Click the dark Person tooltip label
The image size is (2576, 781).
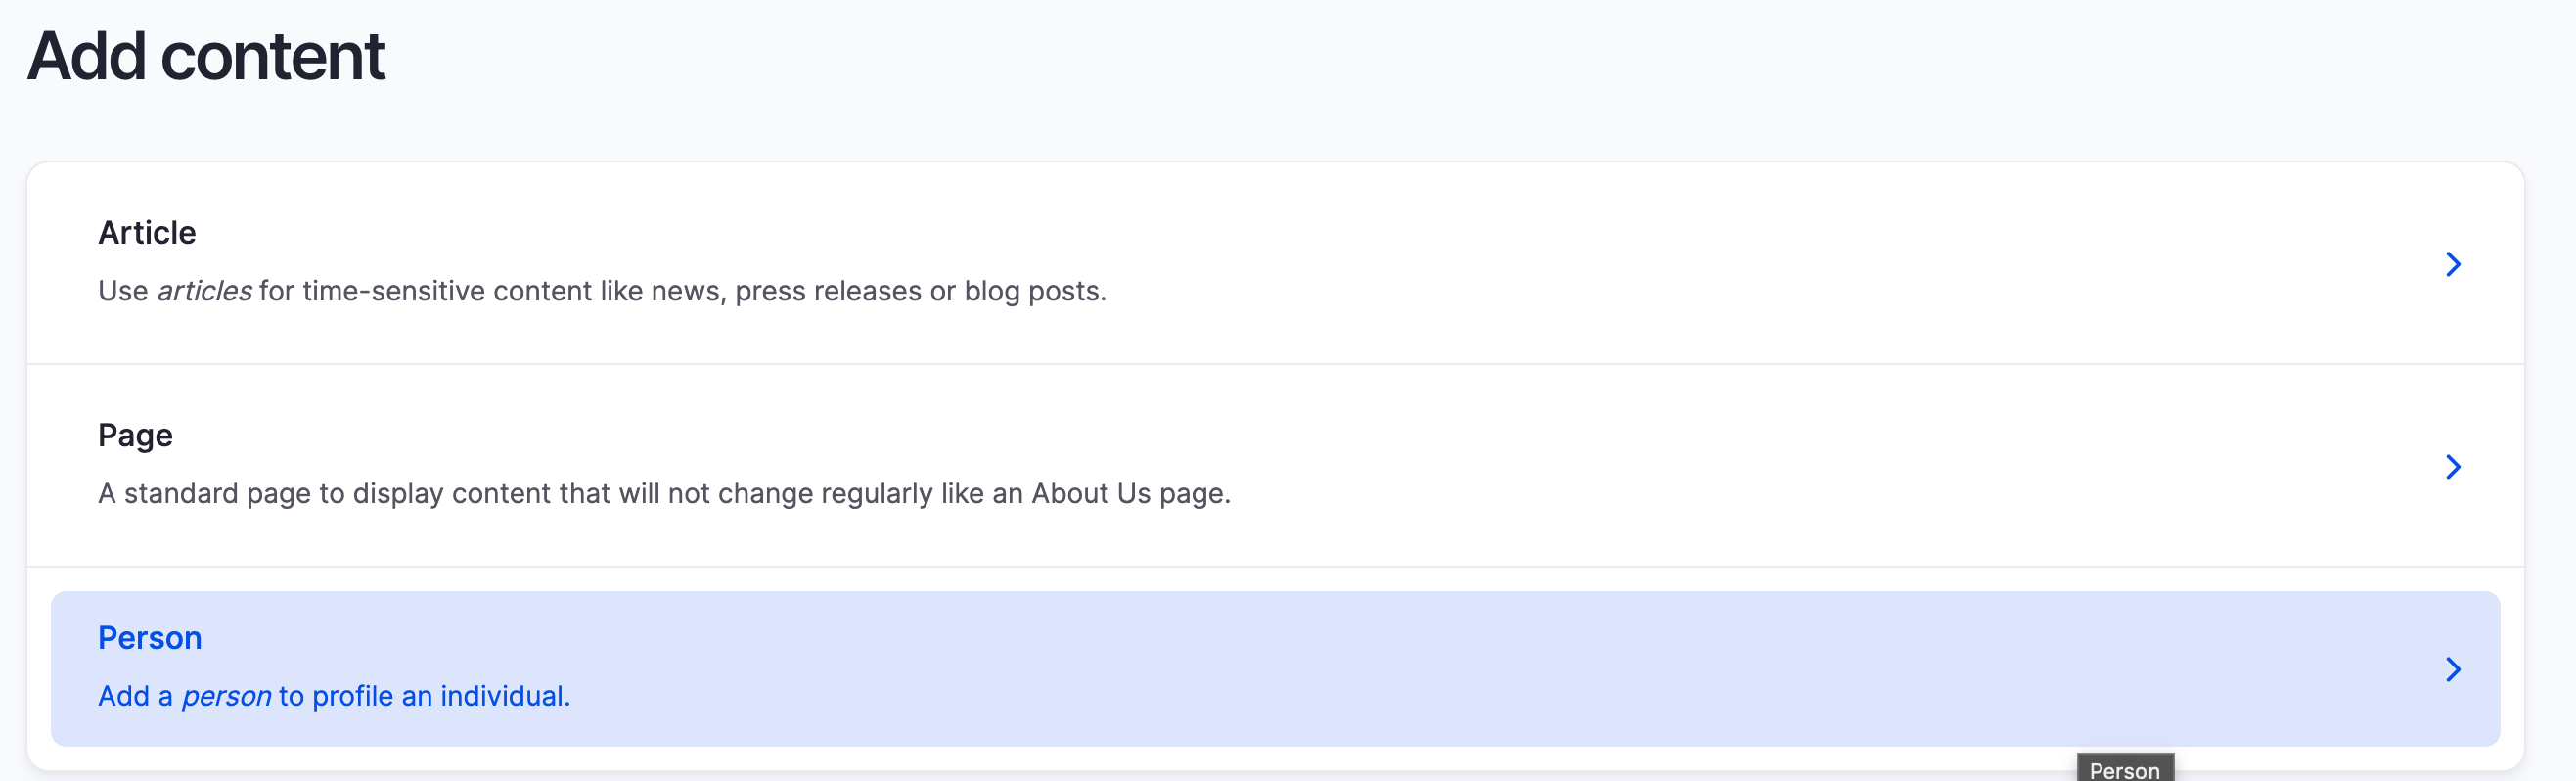pos(2124,770)
